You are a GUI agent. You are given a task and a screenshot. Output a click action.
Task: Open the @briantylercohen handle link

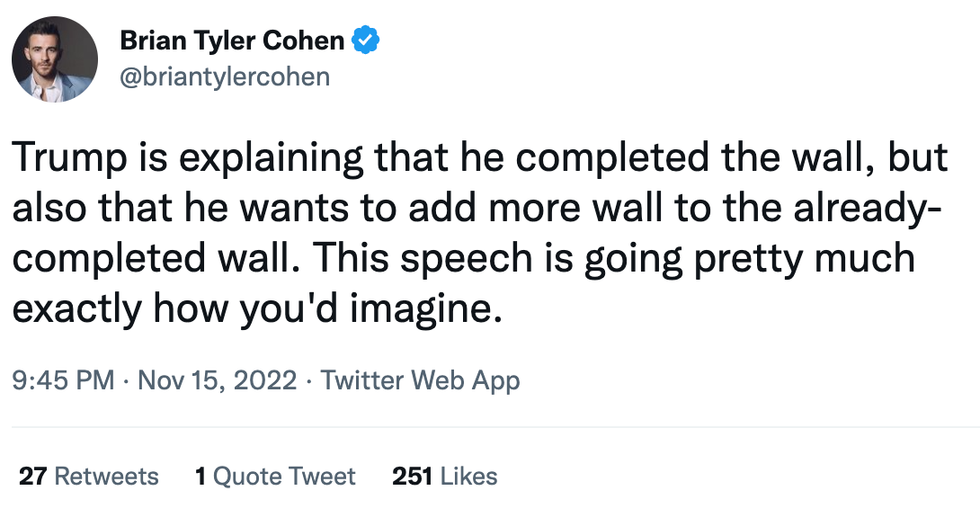tap(224, 76)
